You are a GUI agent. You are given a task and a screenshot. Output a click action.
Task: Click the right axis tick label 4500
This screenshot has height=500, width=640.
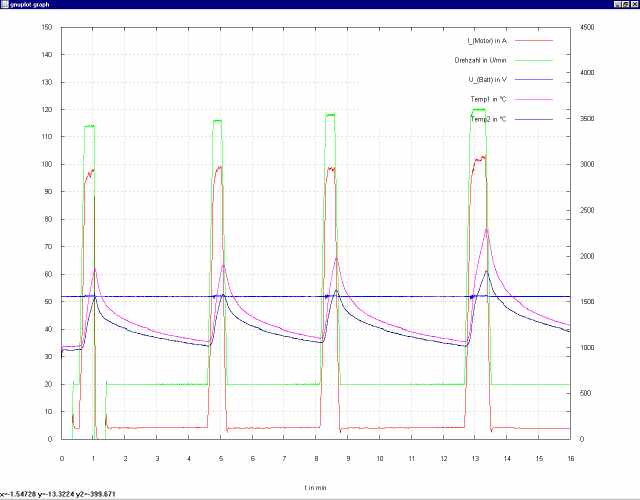click(x=587, y=27)
